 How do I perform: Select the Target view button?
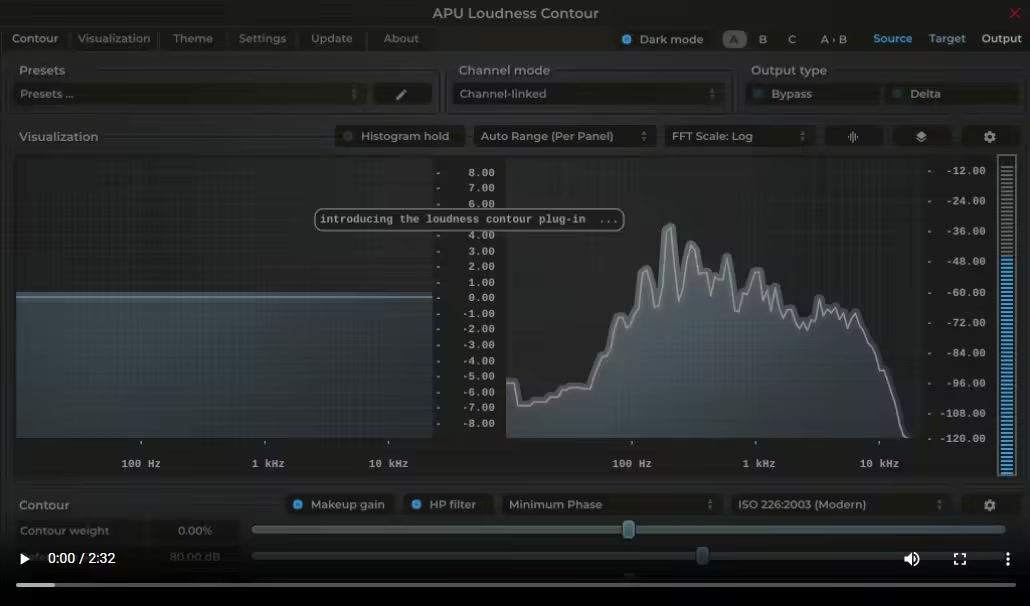pos(946,39)
